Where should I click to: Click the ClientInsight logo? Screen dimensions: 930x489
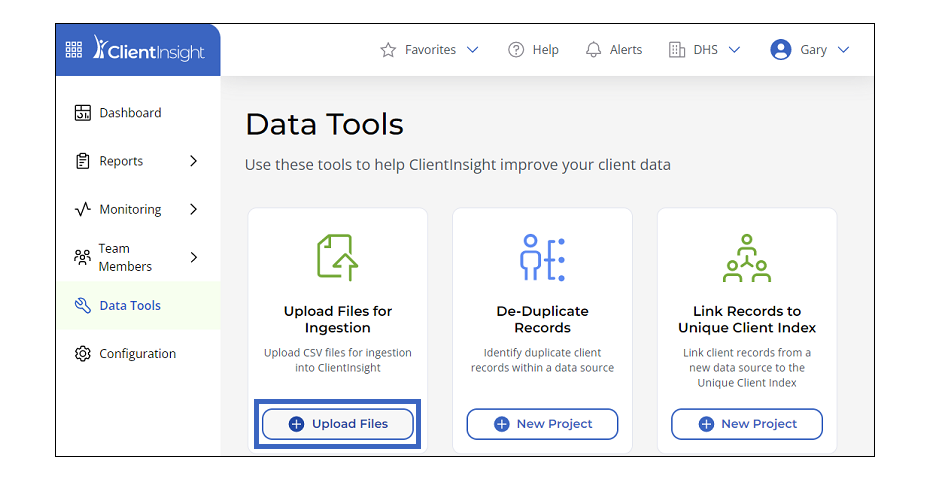[x=148, y=50]
